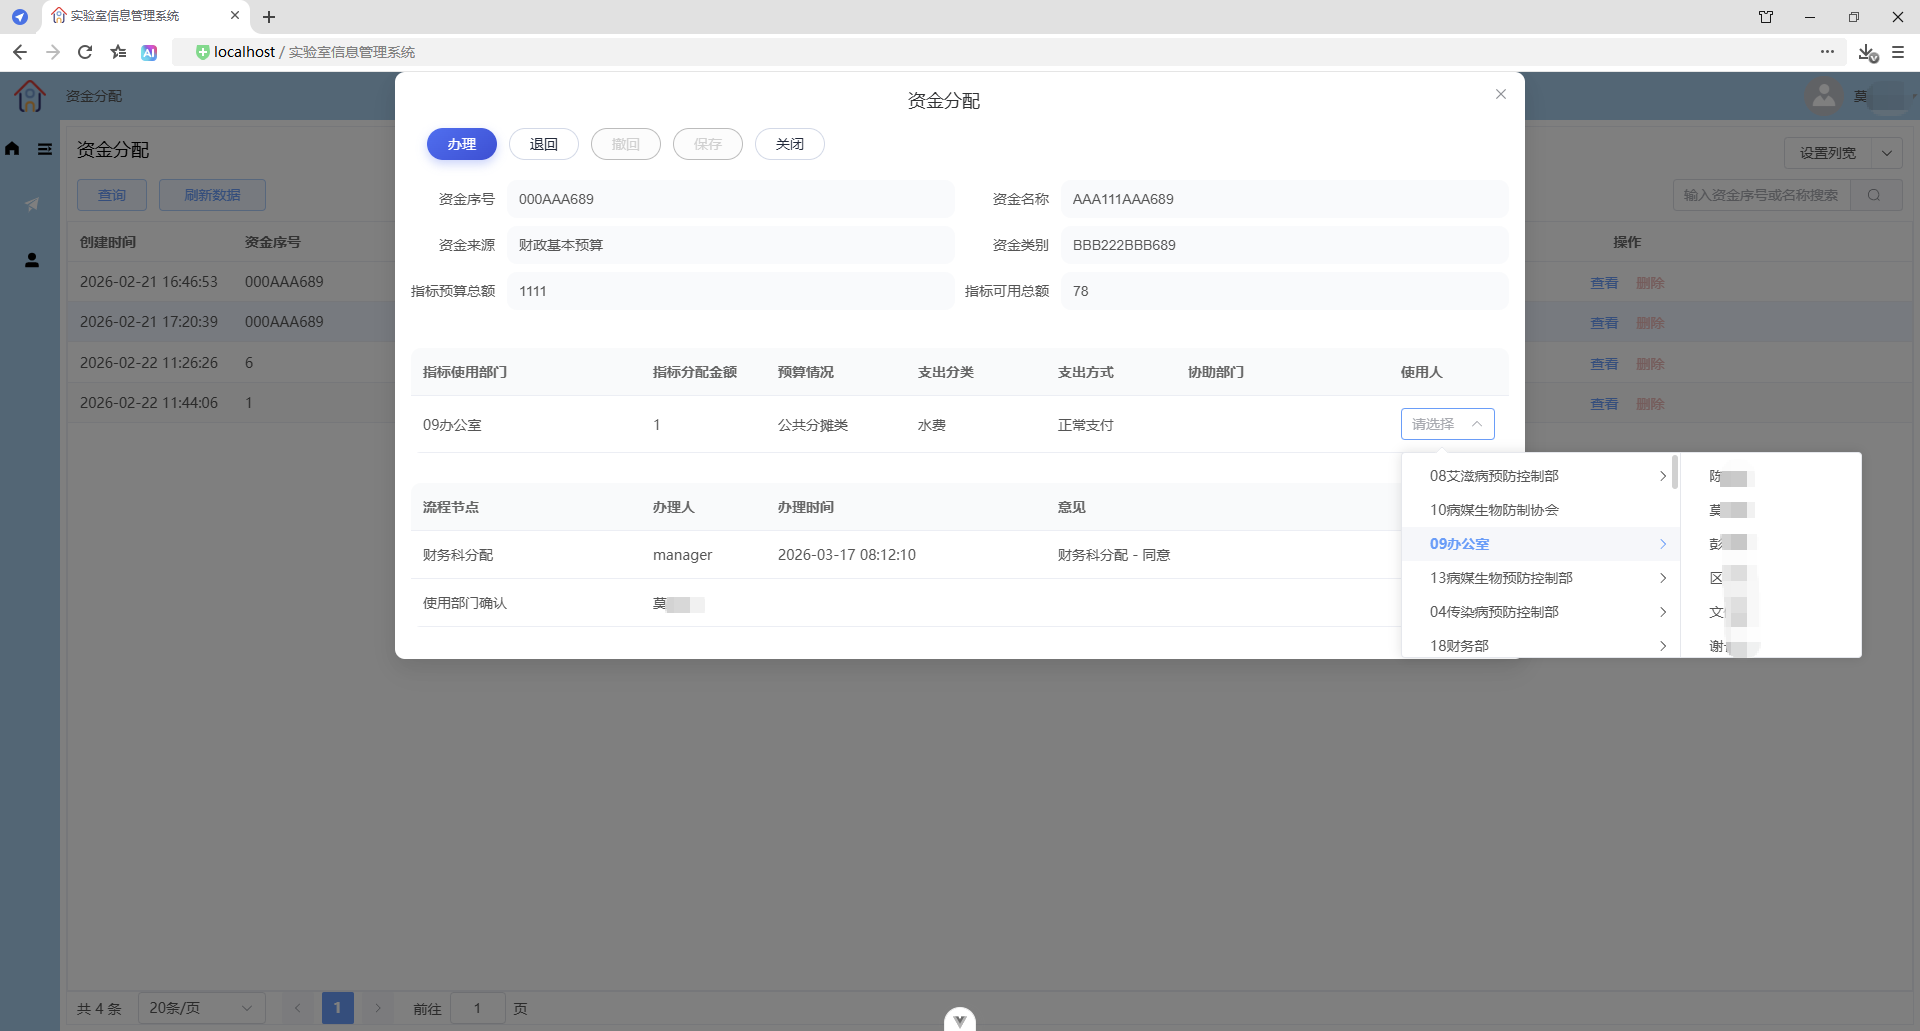Click the 保存 button in dialog
This screenshot has height=1031, width=1920.
coord(708,144)
